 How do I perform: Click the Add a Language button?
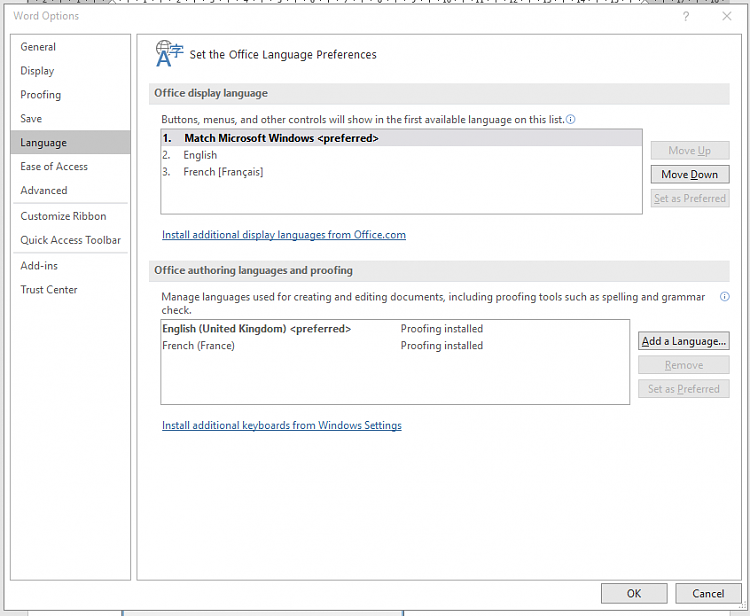point(684,341)
